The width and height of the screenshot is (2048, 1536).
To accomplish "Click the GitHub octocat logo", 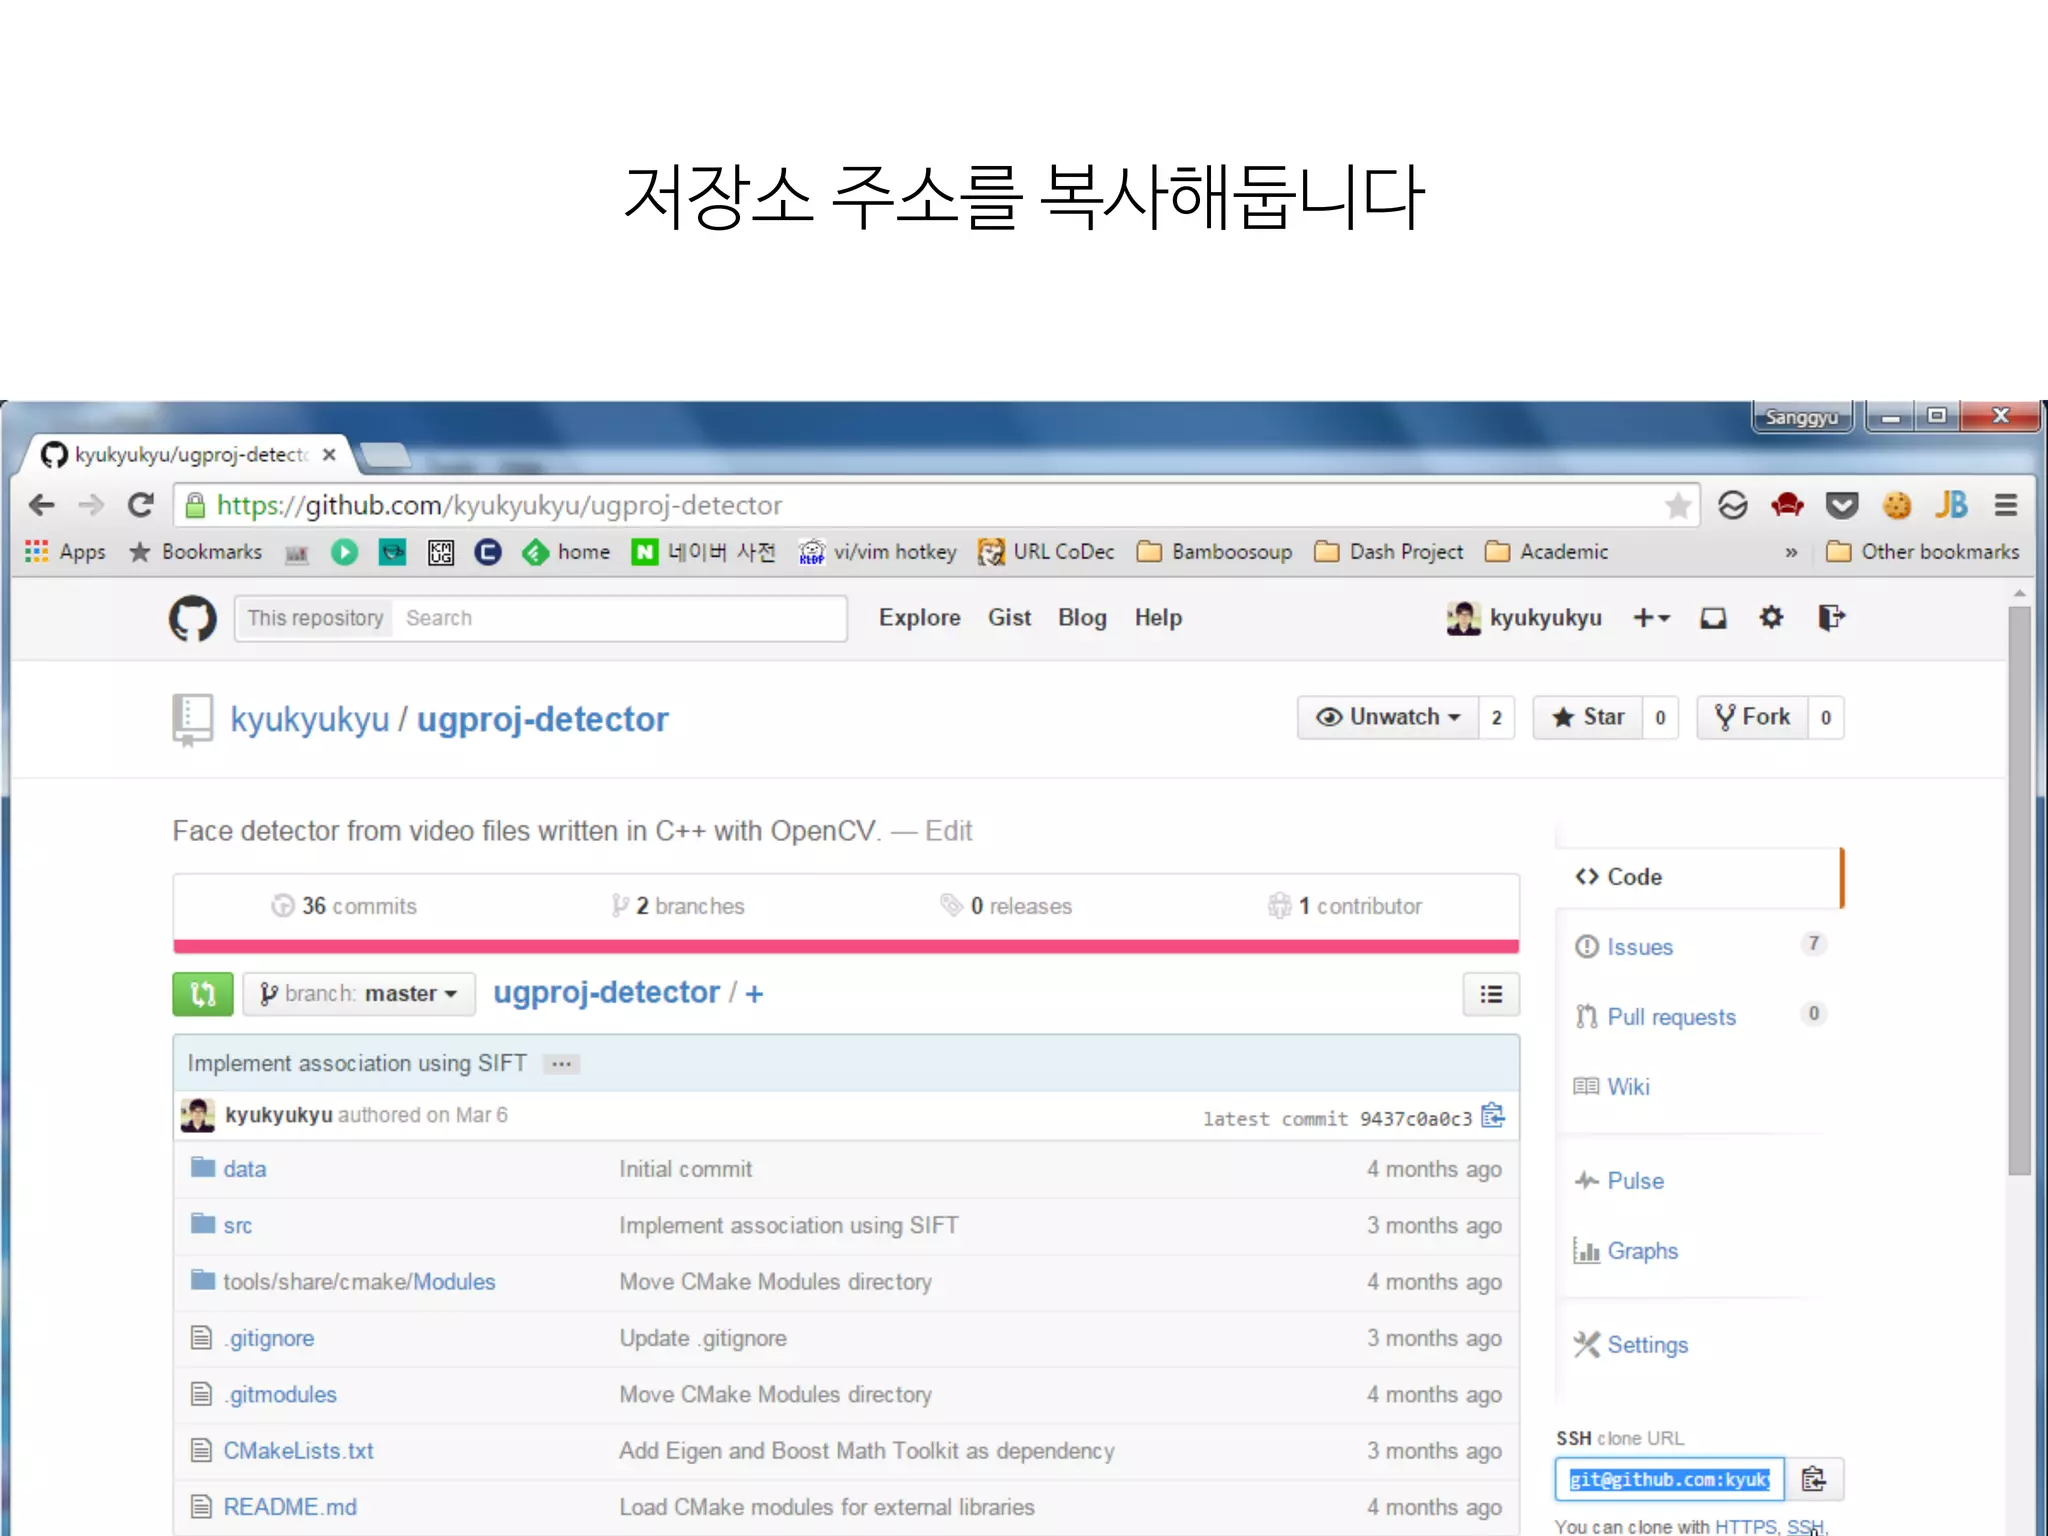I will [192, 618].
